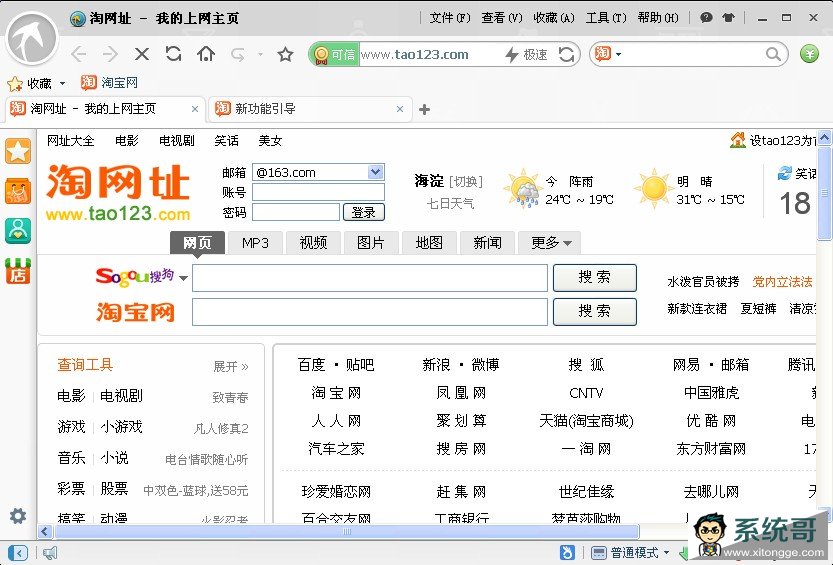This screenshot has height=565, width=833.
Task: Open the 查看(V) menu
Action: (502, 18)
